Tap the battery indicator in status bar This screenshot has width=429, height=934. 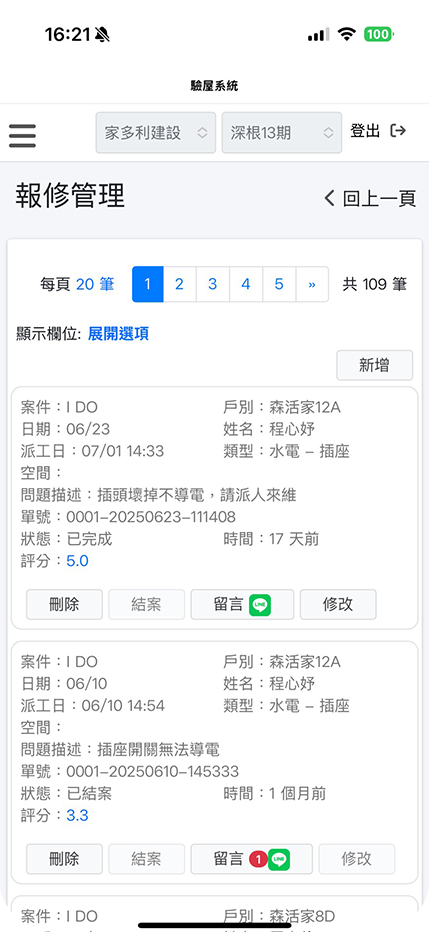pos(379,35)
